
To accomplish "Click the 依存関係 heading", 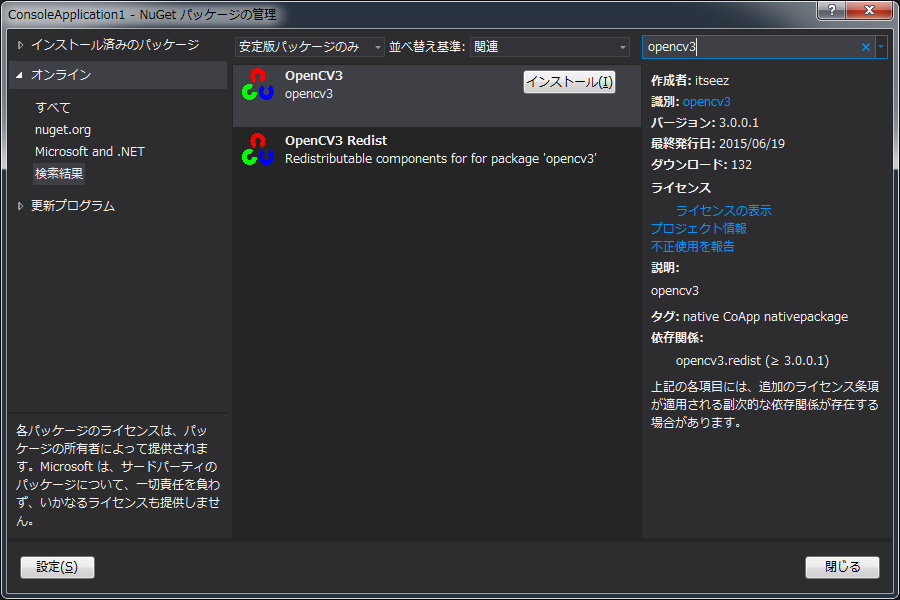I will [677, 338].
